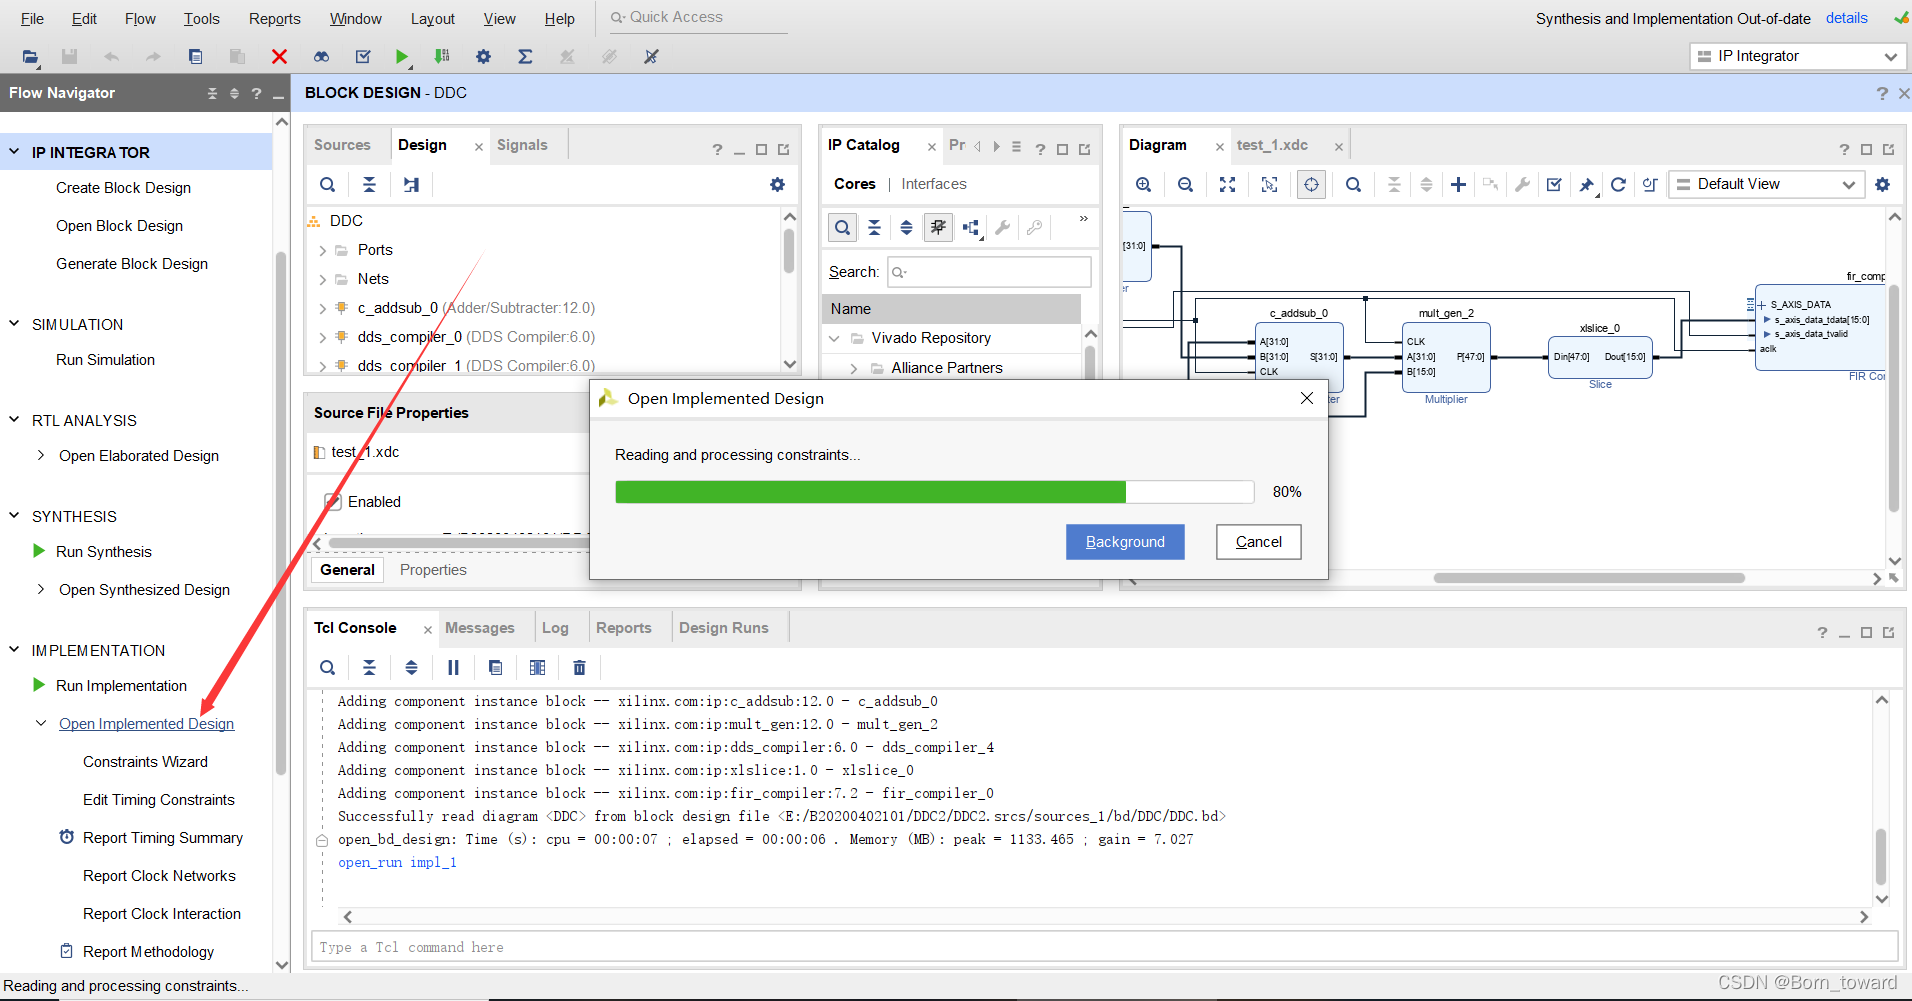The height and width of the screenshot is (1001, 1912).
Task: Select the Multiplier block mult_gen_2
Action: pos(1446,357)
